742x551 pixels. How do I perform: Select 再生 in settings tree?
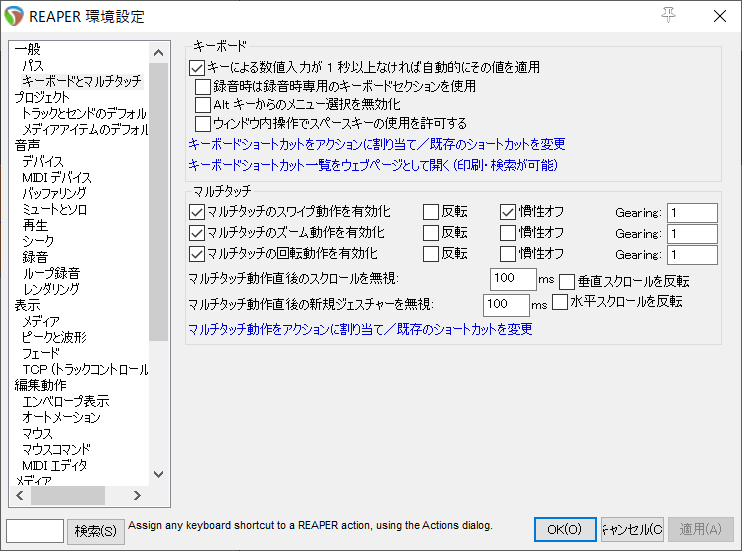[35, 225]
